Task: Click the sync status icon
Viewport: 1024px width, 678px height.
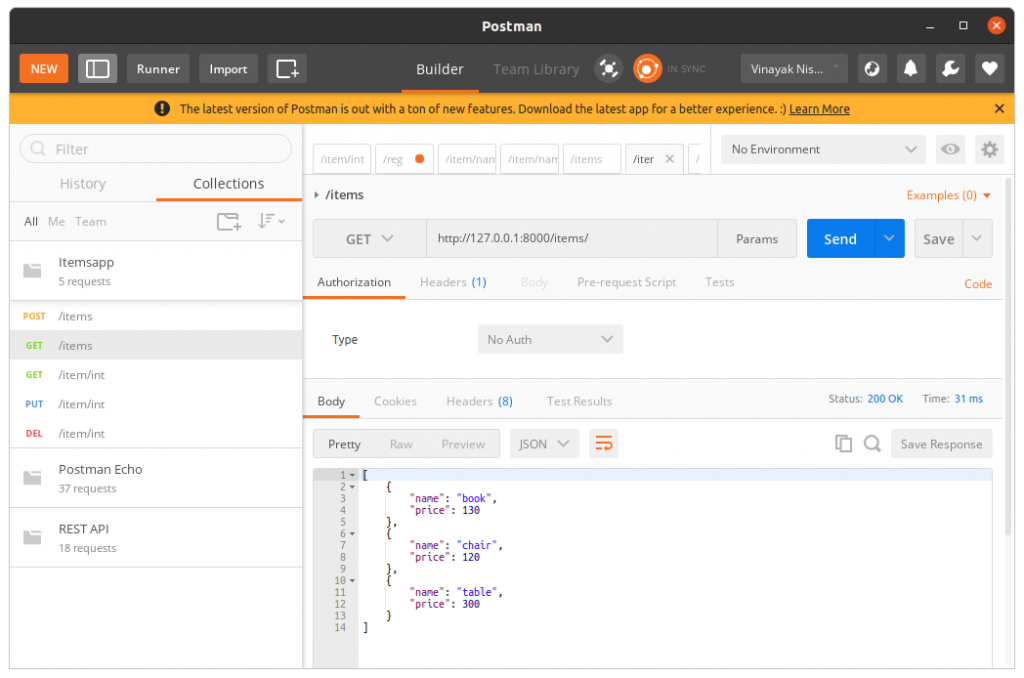Action: pos(647,68)
